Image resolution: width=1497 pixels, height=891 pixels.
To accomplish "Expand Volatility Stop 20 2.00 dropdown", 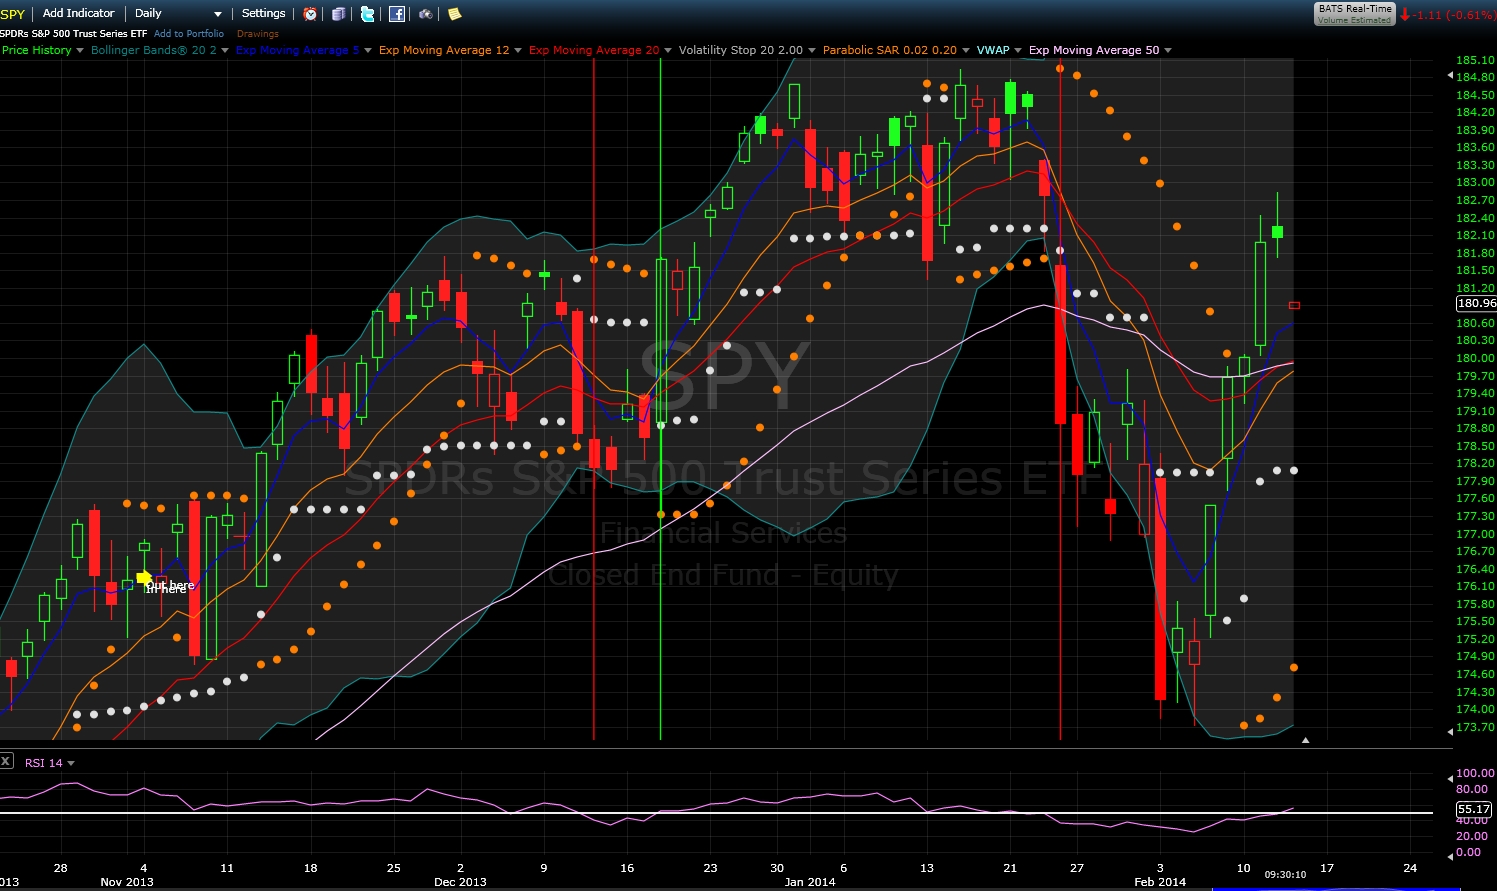I will [x=812, y=51].
